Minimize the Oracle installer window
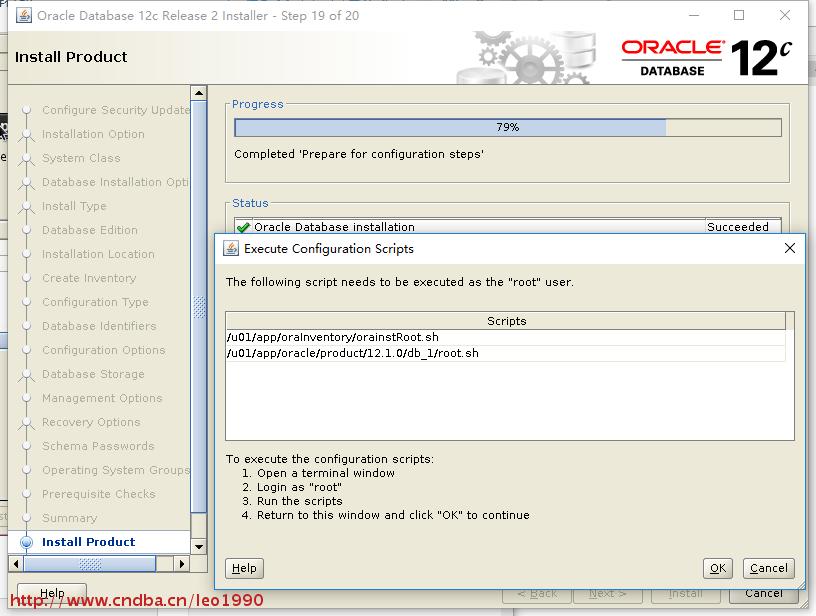 point(694,16)
